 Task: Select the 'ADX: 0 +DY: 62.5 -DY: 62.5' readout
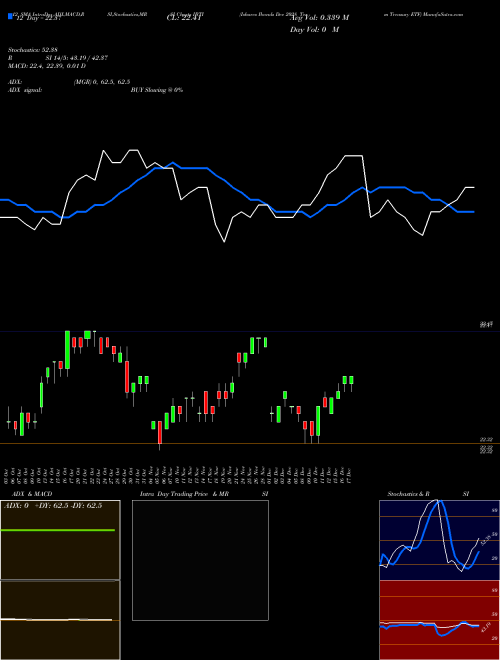[x=53, y=506]
